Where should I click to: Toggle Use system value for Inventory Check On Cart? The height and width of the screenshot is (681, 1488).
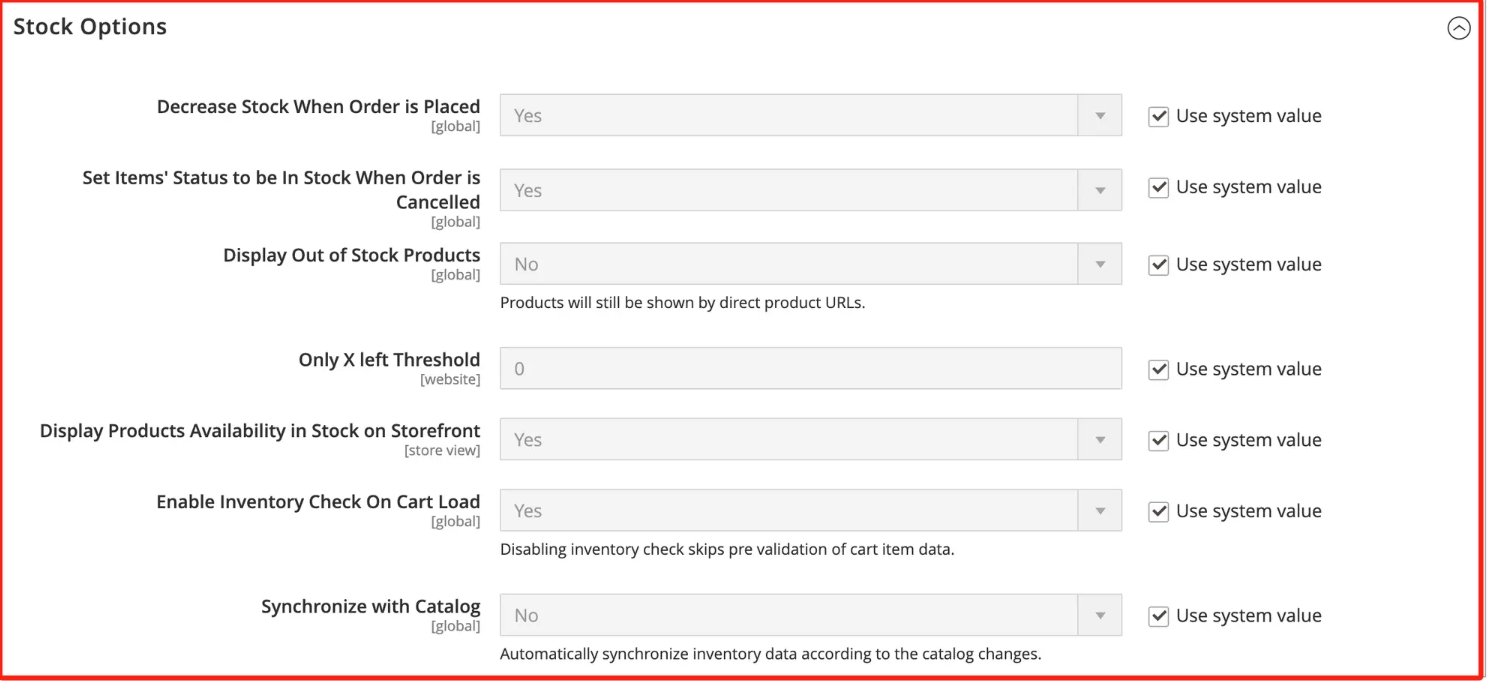click(x=1158, y=512)
